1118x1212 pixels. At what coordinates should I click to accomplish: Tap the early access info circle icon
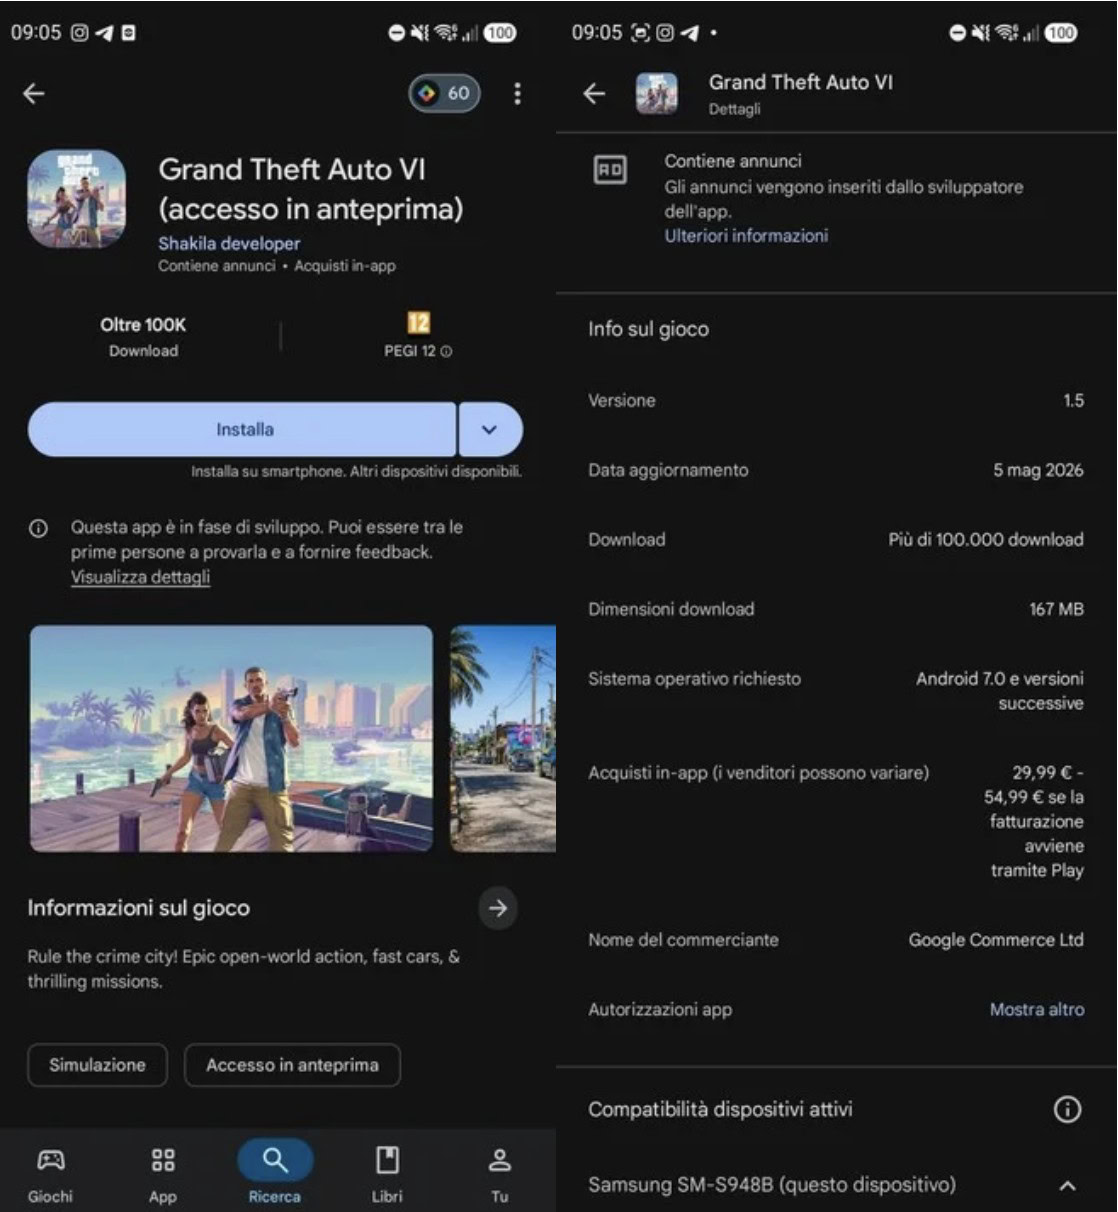(38, 528)
